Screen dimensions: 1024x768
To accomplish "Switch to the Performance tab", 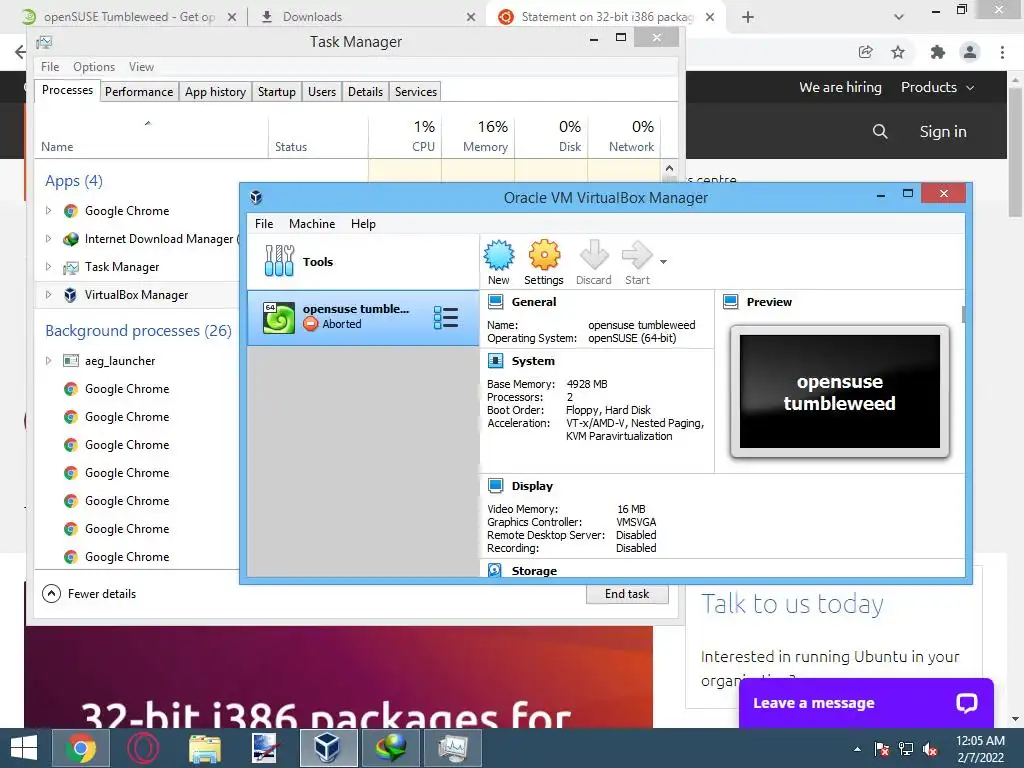I will pyautogui.click(x=138, y=91).
